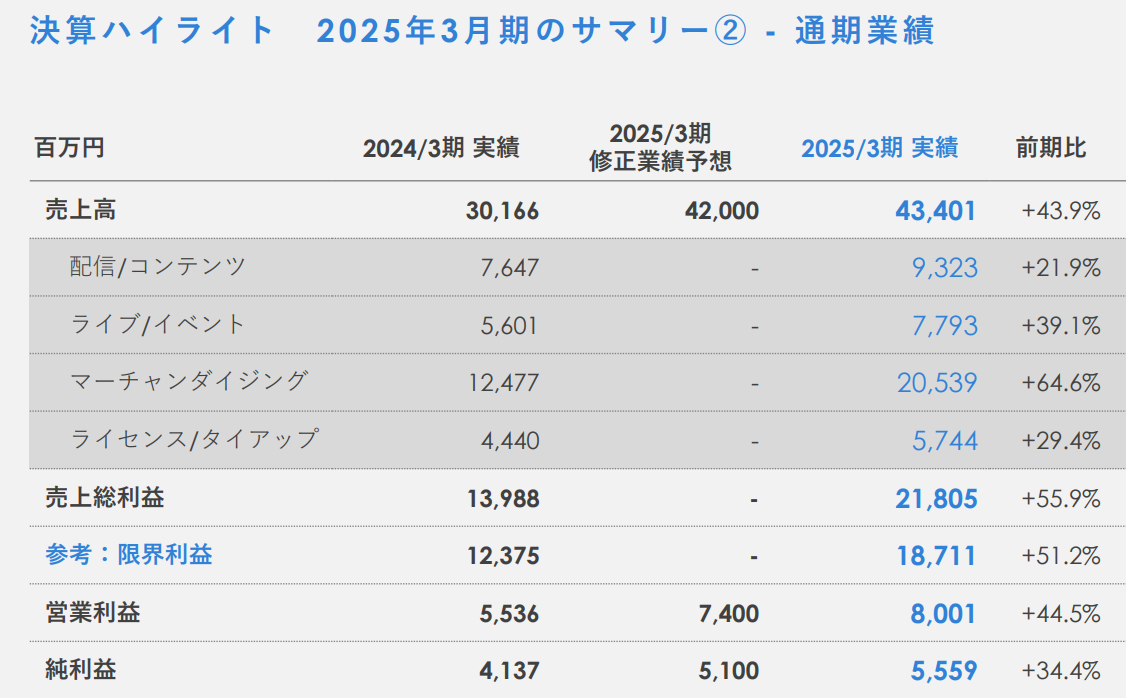Click the blue 2025/3期 実績 header
The width and height of the screenshot is (1126, 698).
(880, 148)
